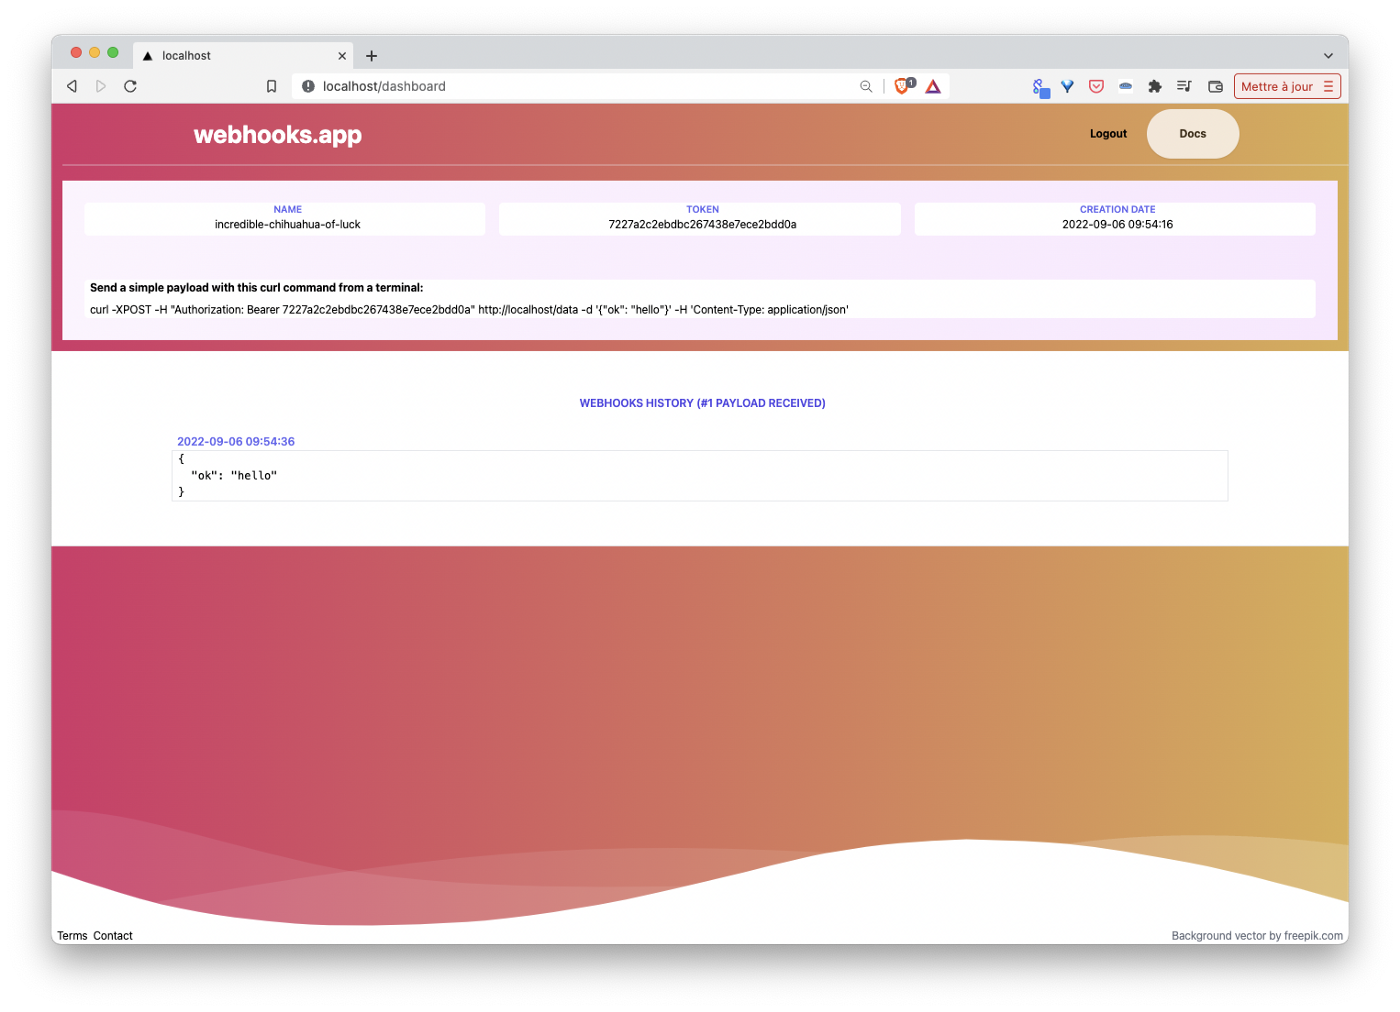Click the blue Y extension icon

point(1068,87)
